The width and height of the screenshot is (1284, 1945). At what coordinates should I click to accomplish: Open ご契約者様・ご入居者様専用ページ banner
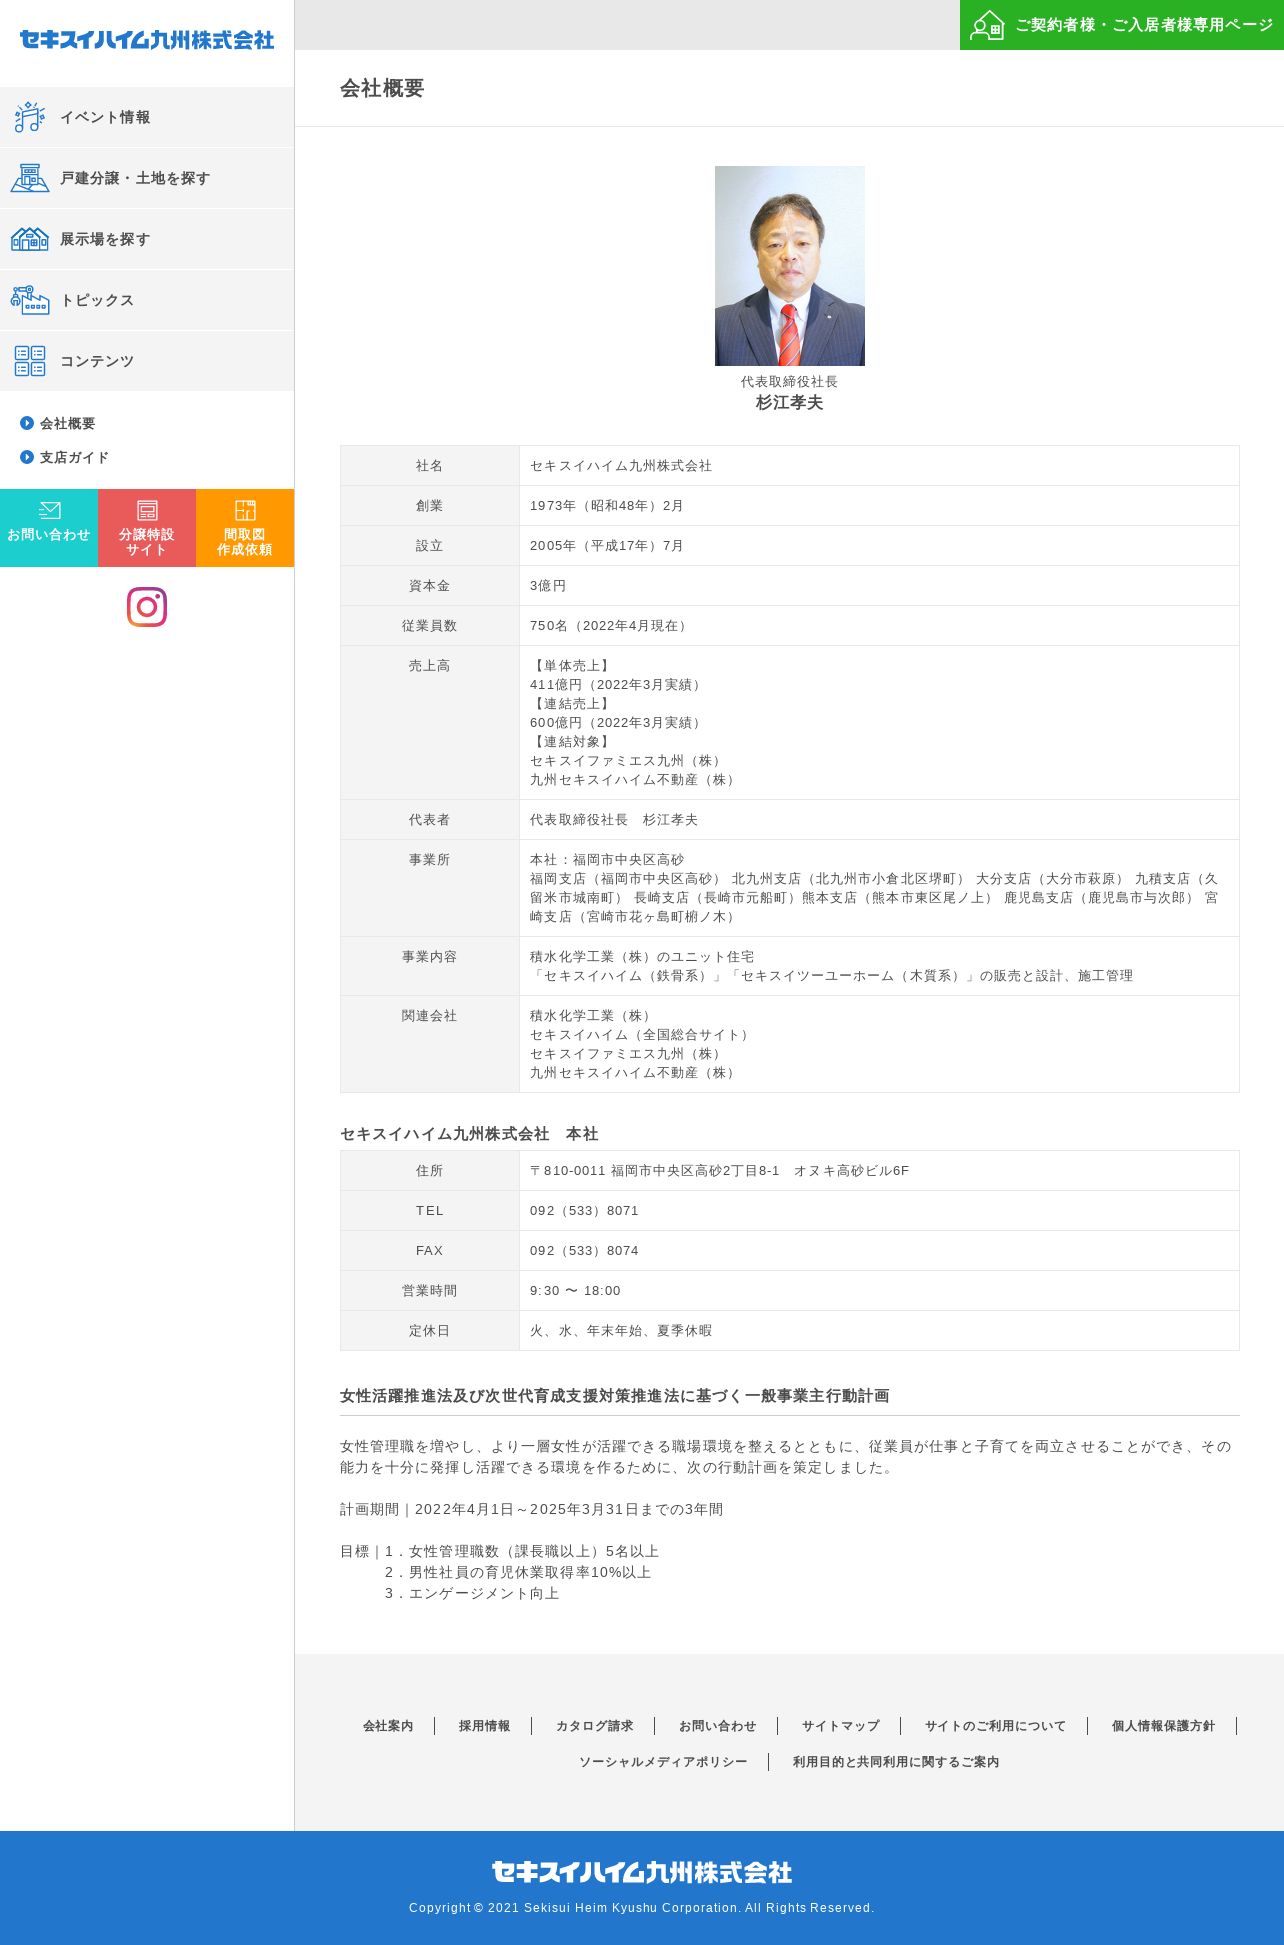click(x=1122, y=25)
